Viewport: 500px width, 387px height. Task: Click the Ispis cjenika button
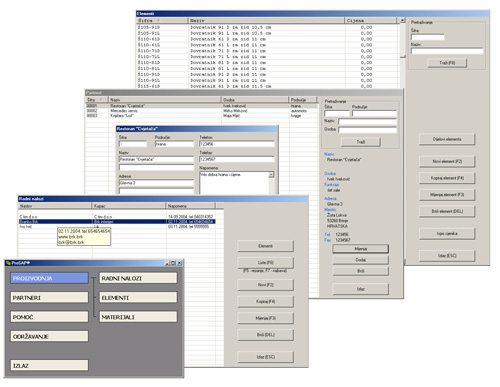(x=447, y=234)
